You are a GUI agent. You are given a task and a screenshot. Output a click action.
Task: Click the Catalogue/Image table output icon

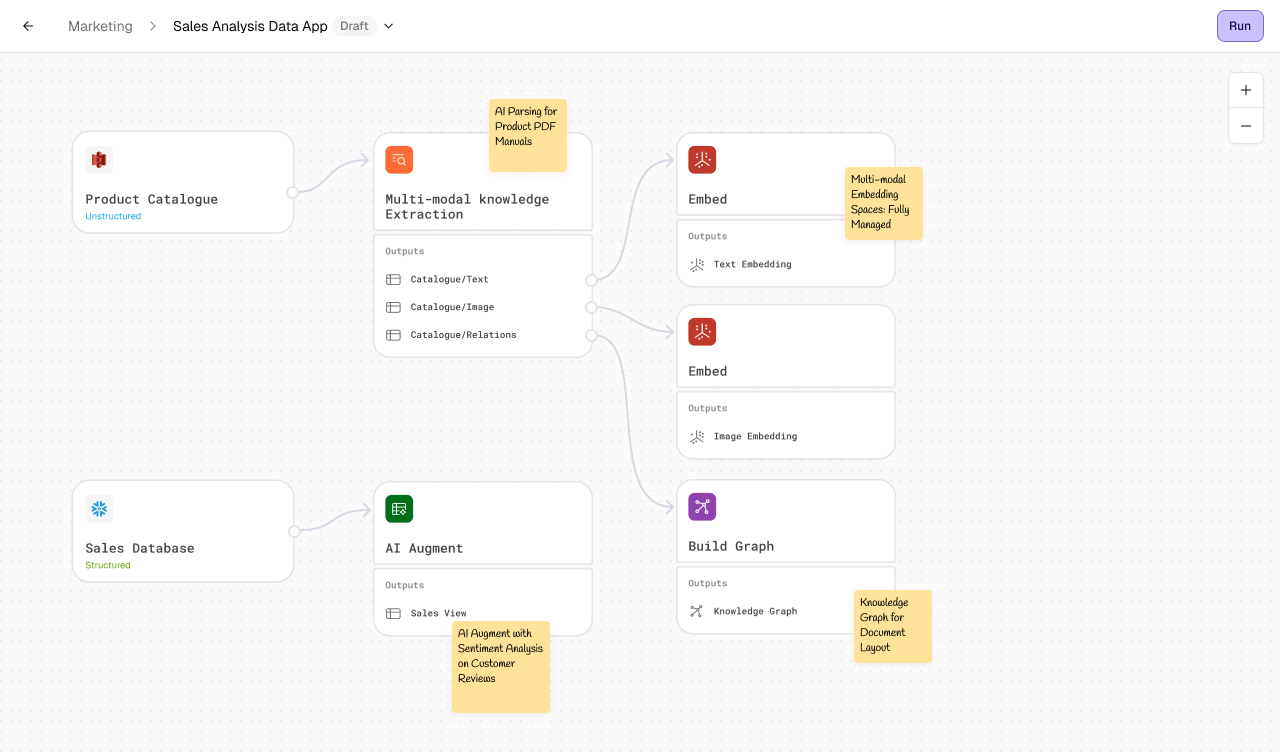pyautogui.click(x=393, y=307)
